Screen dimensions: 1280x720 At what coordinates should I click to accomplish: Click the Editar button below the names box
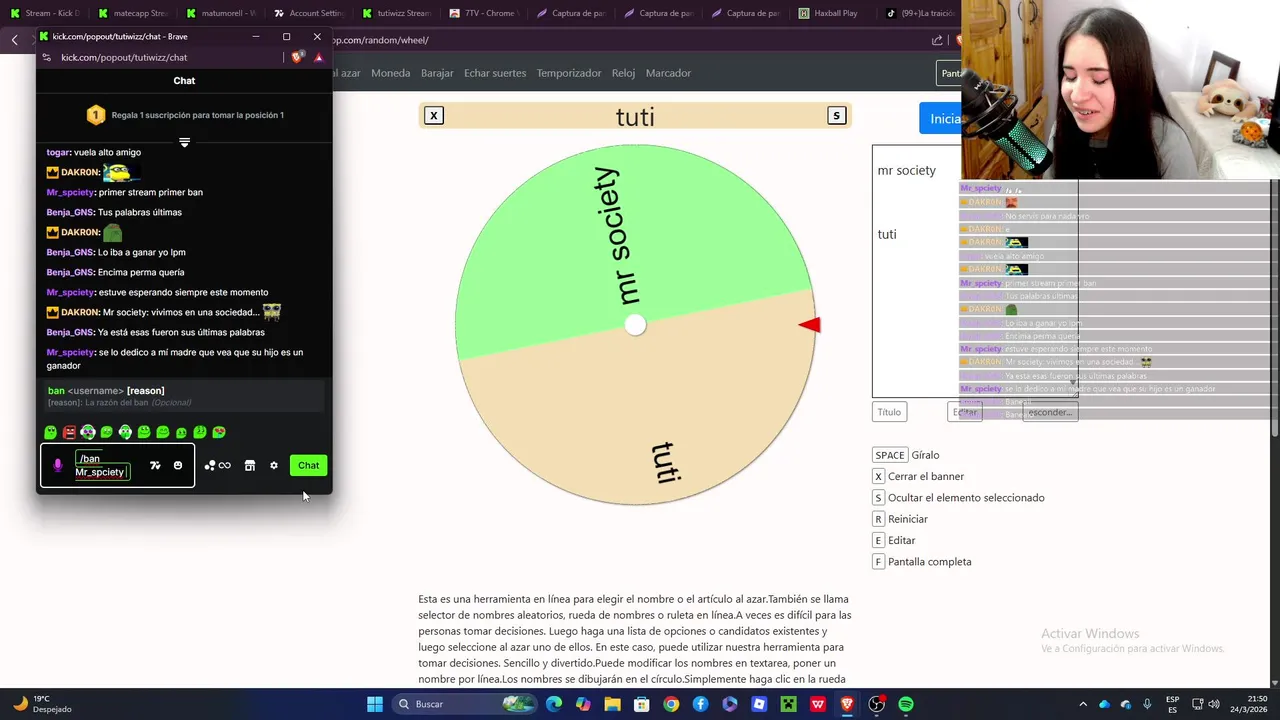coord(965,412)
